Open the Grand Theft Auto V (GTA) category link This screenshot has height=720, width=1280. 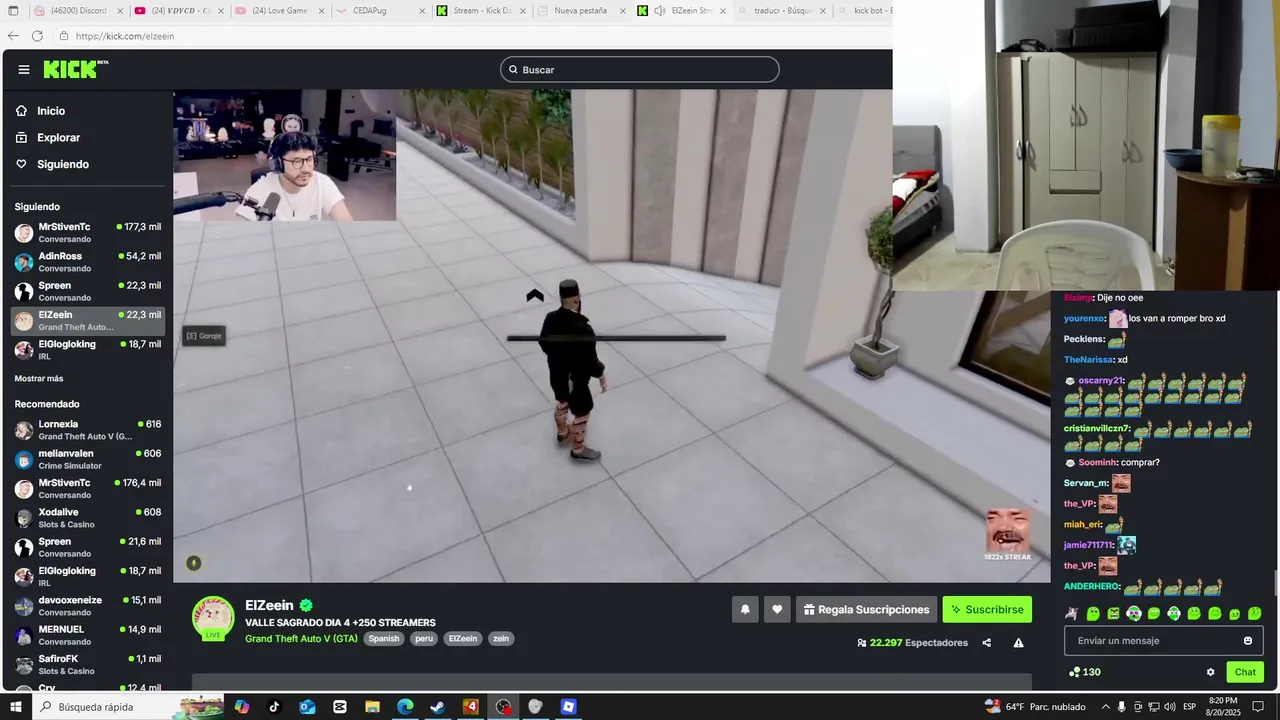[x=301, y=638]
